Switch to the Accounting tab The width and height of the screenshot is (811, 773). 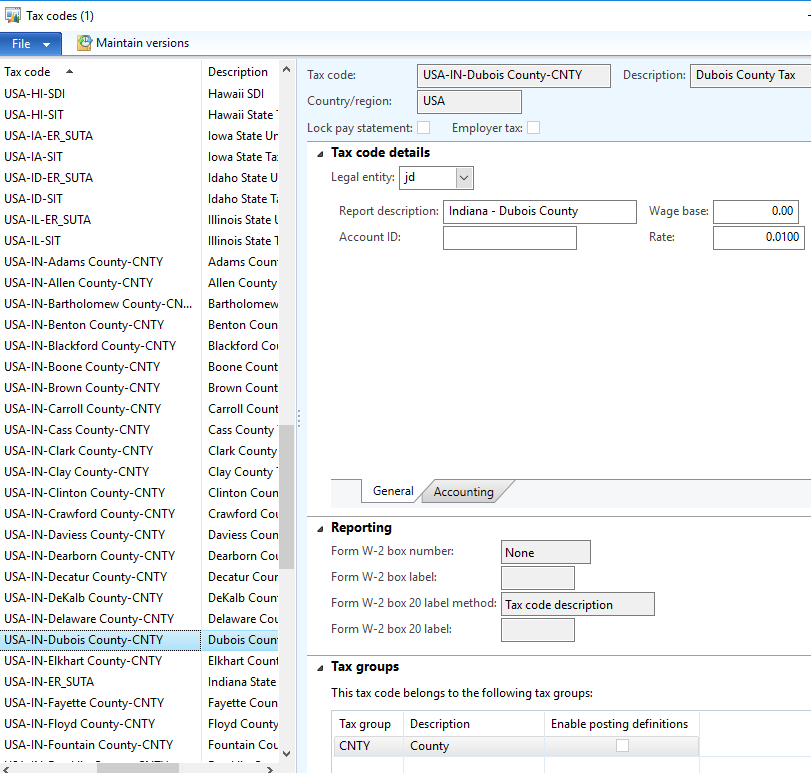point(463,492)
